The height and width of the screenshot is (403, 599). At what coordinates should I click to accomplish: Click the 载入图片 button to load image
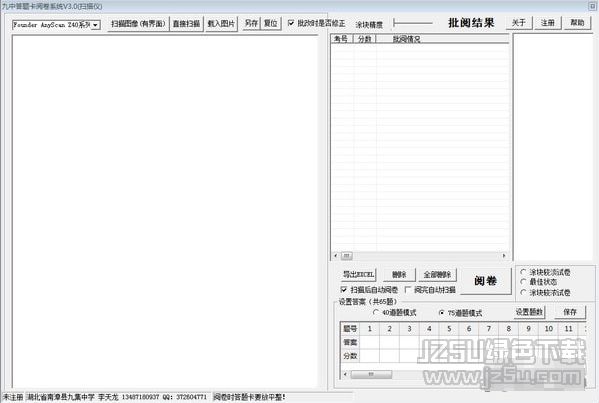click(221, 24)
